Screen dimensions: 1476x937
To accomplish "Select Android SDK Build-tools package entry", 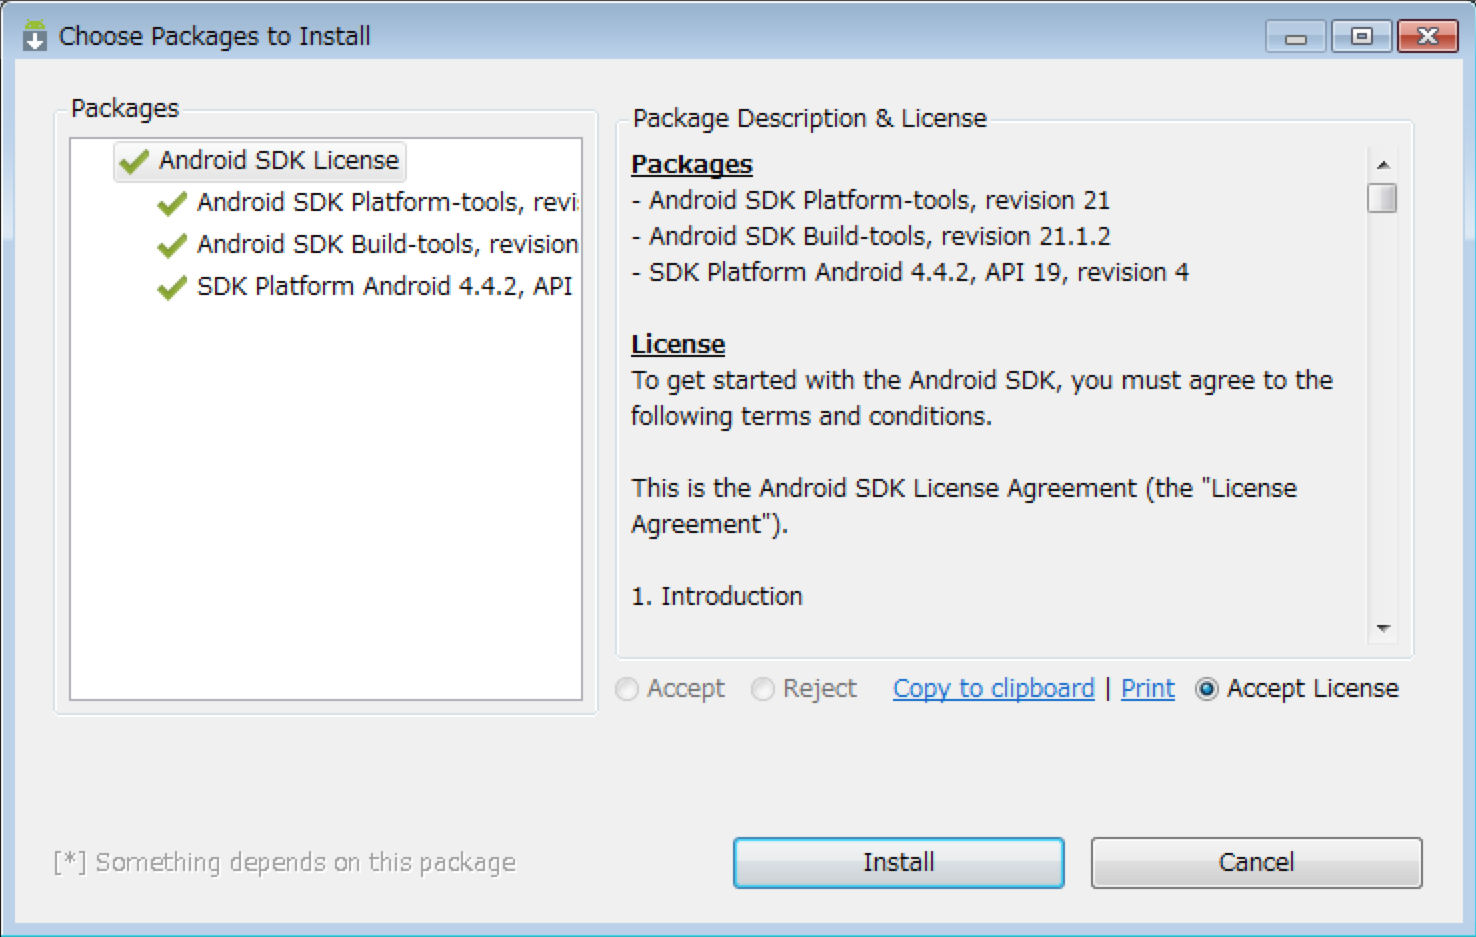I will click(368, 245).
